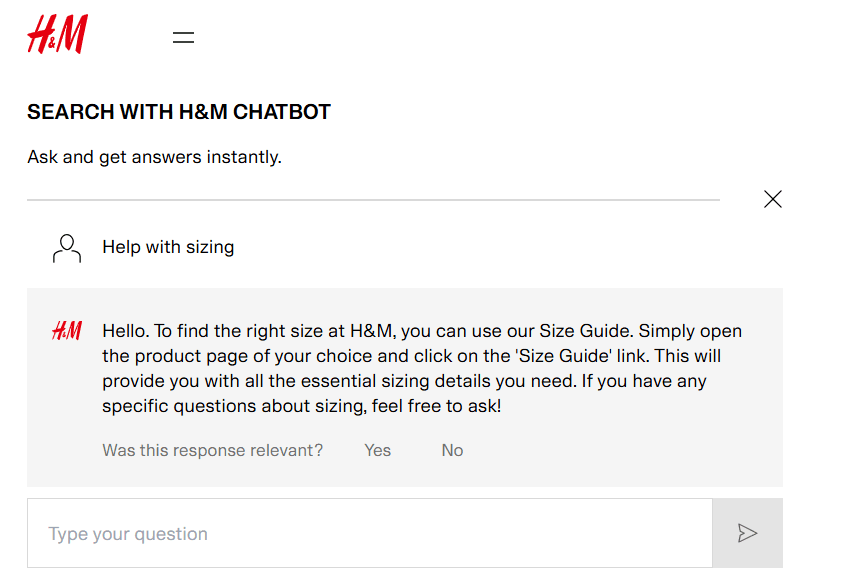This screenshot has width=868, height=577.
Task: Click Yes to rate the response relevant
Action: [377, 450]
